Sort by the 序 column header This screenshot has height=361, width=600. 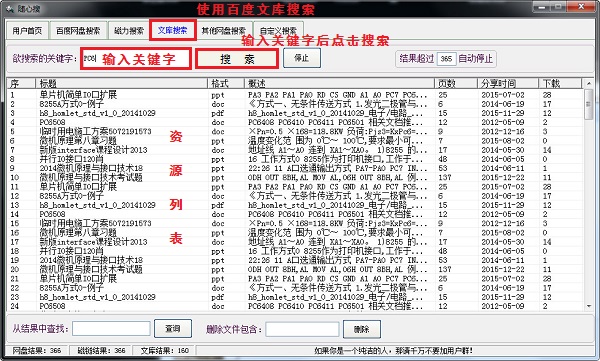[x=21, y=83]
